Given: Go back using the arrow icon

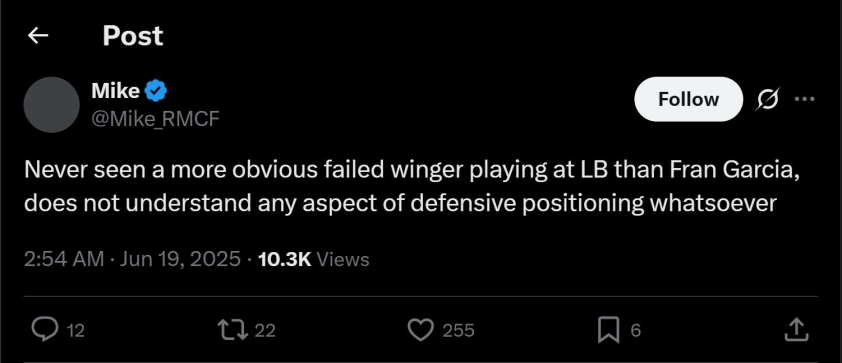Looking at the screenshot, I should point(38,36).
